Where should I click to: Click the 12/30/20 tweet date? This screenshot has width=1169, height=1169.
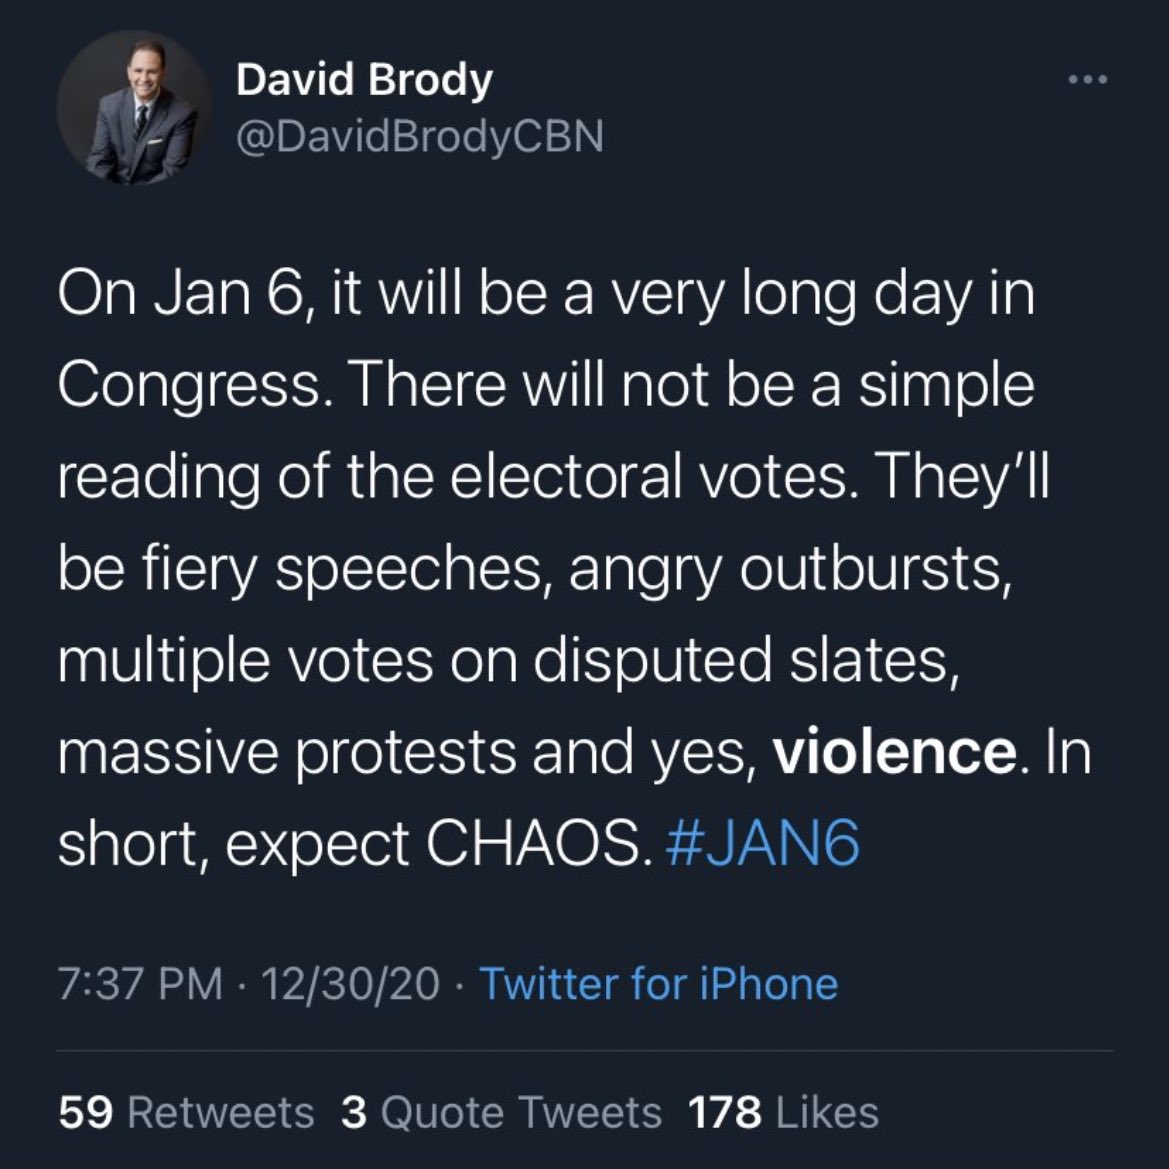[349, 984]
